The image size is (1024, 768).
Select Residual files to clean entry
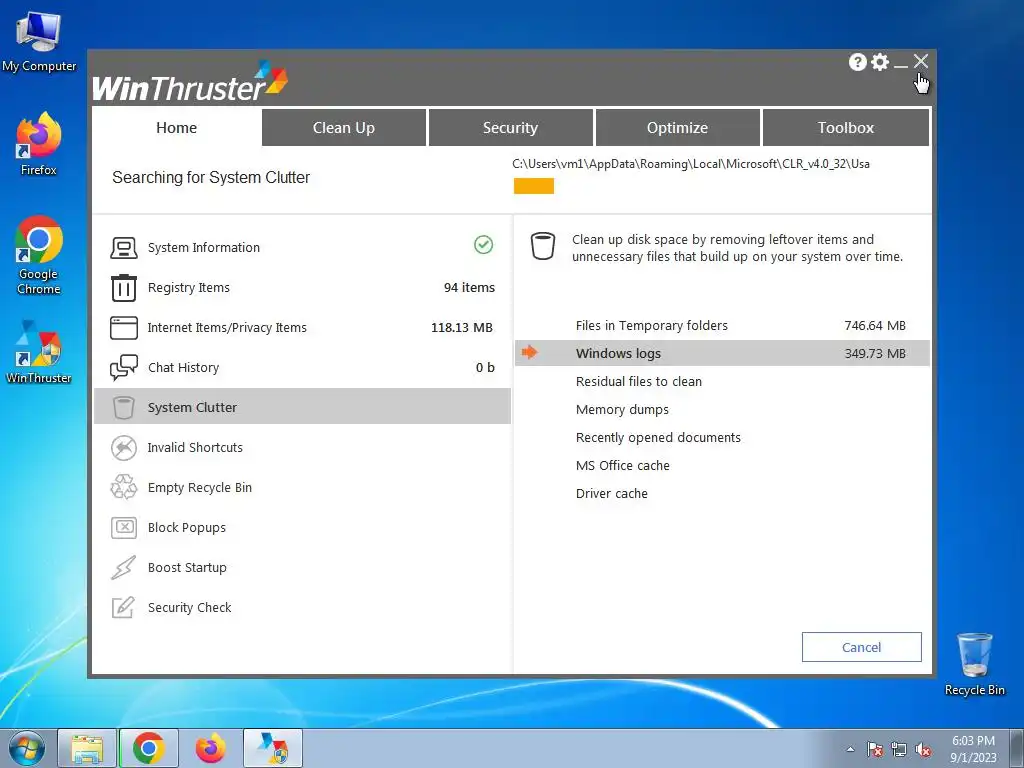coord(639,381)
